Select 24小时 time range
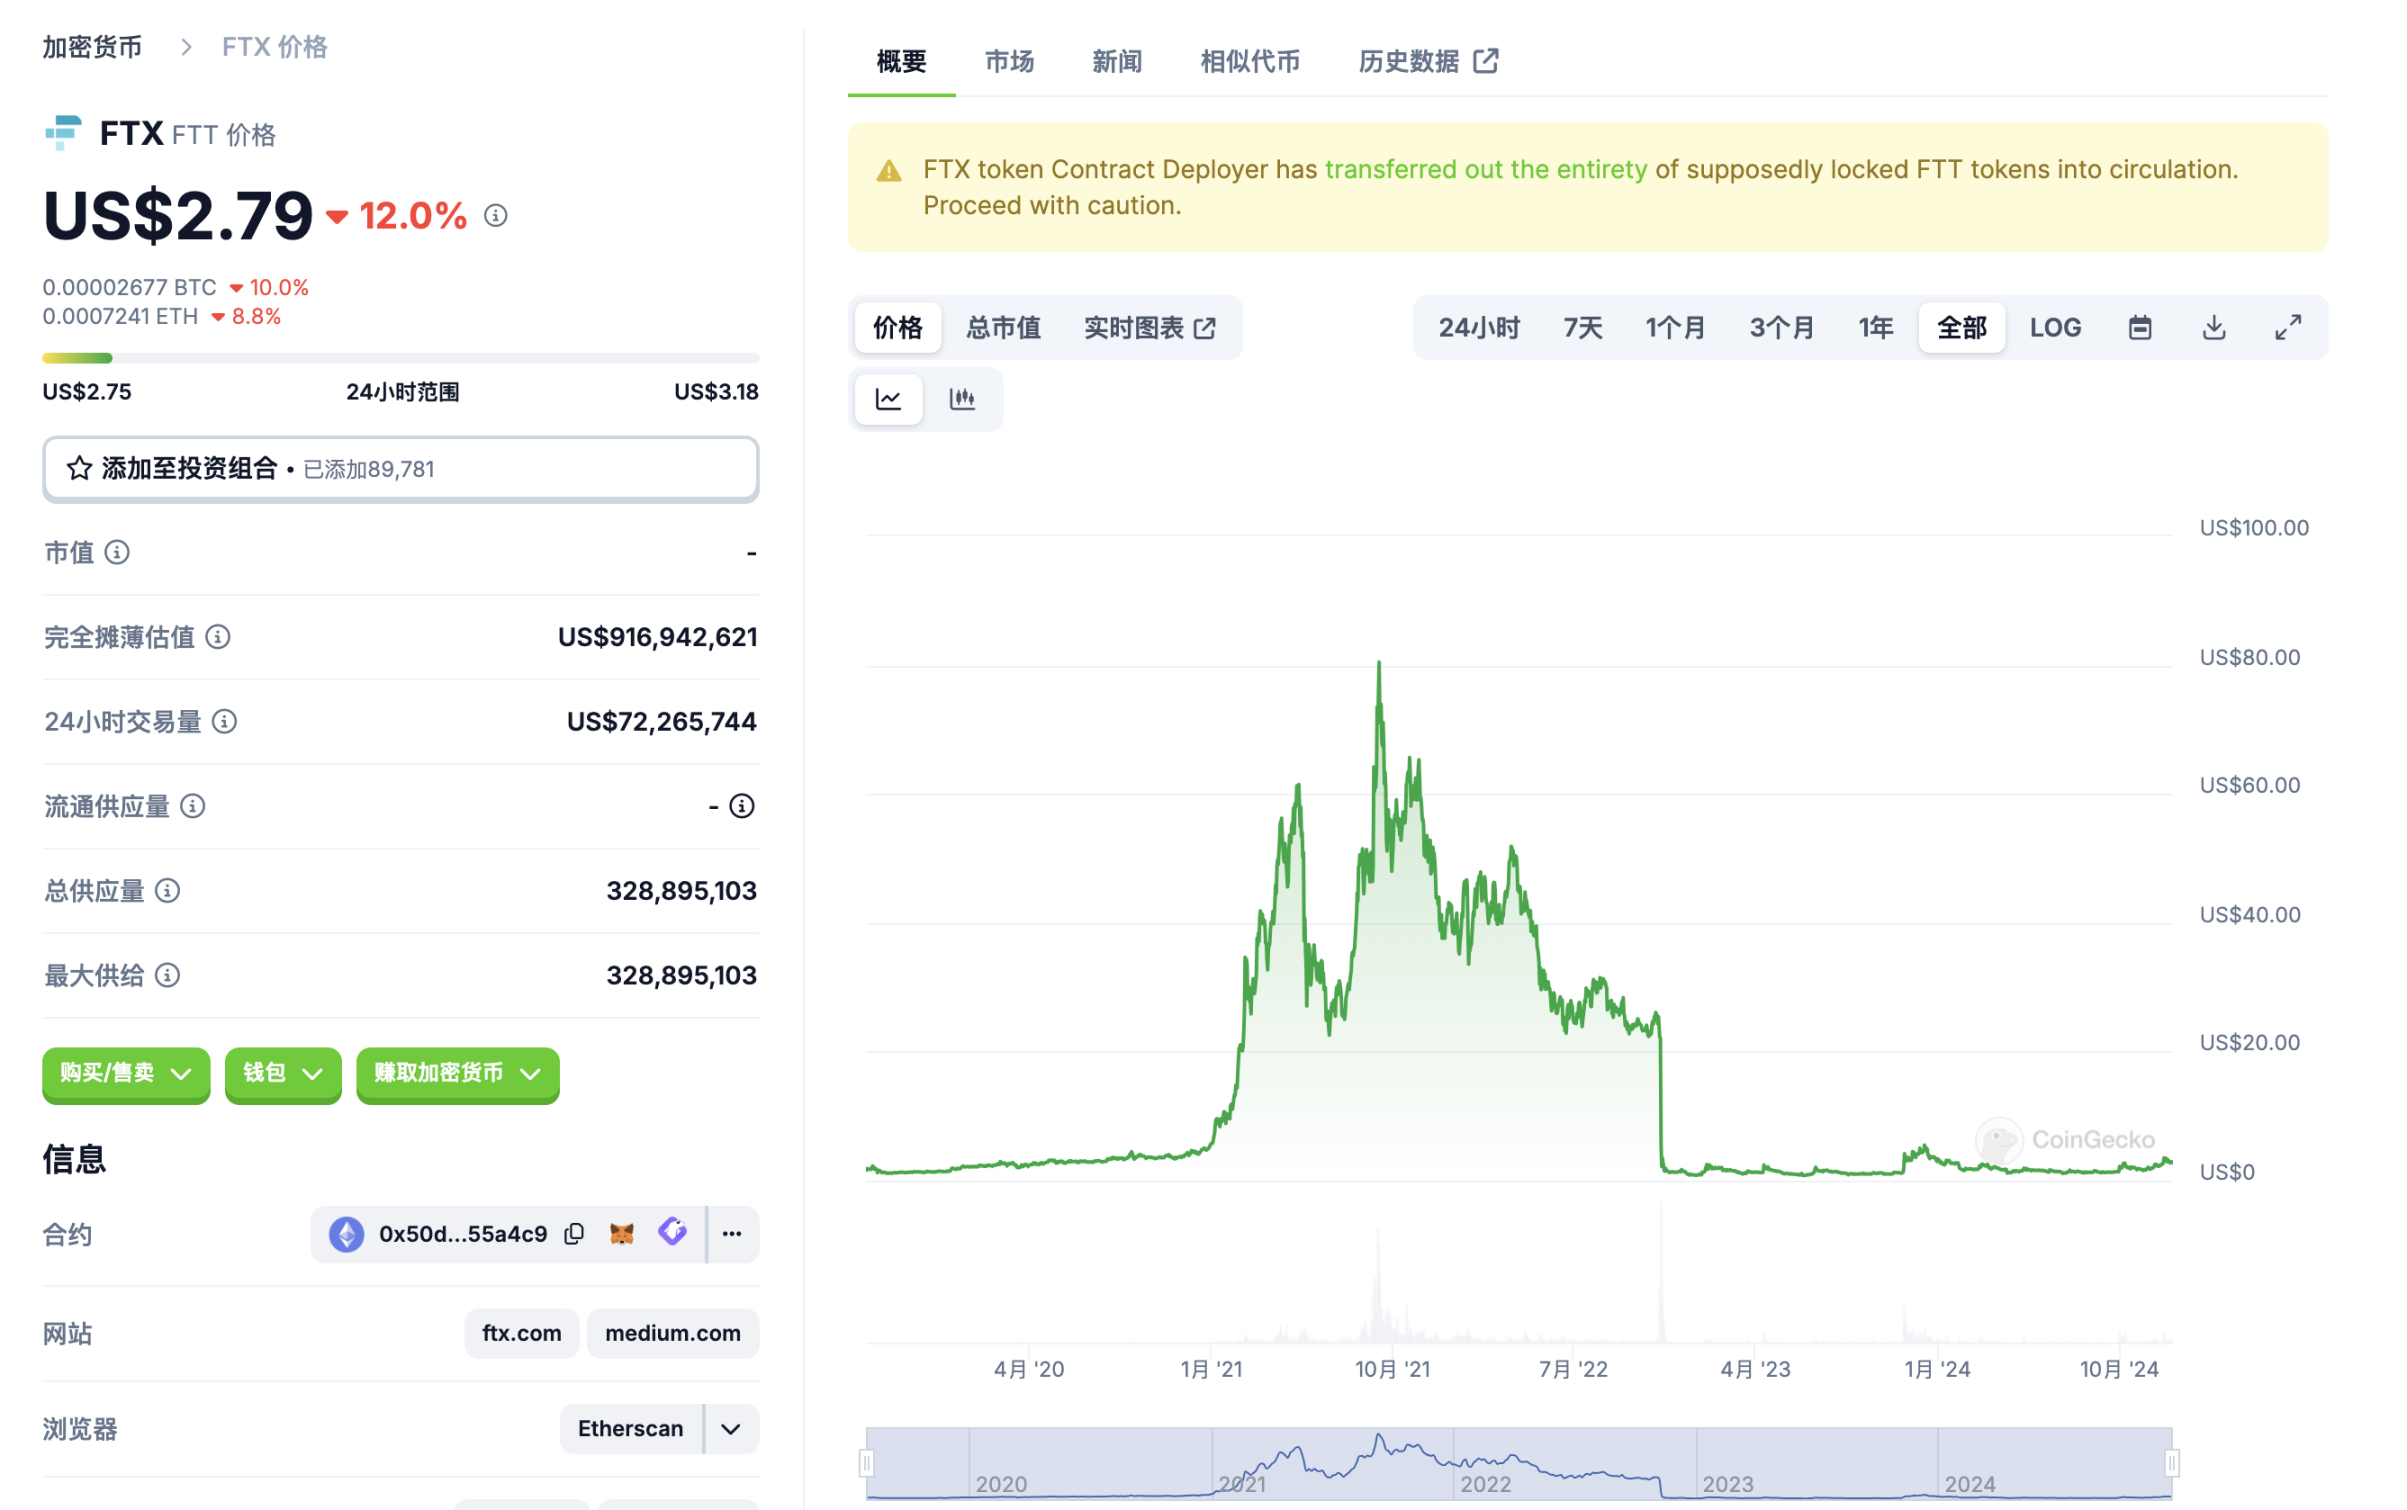Viewport: 2407px width, 1510px height. [x=1479, y=327]
